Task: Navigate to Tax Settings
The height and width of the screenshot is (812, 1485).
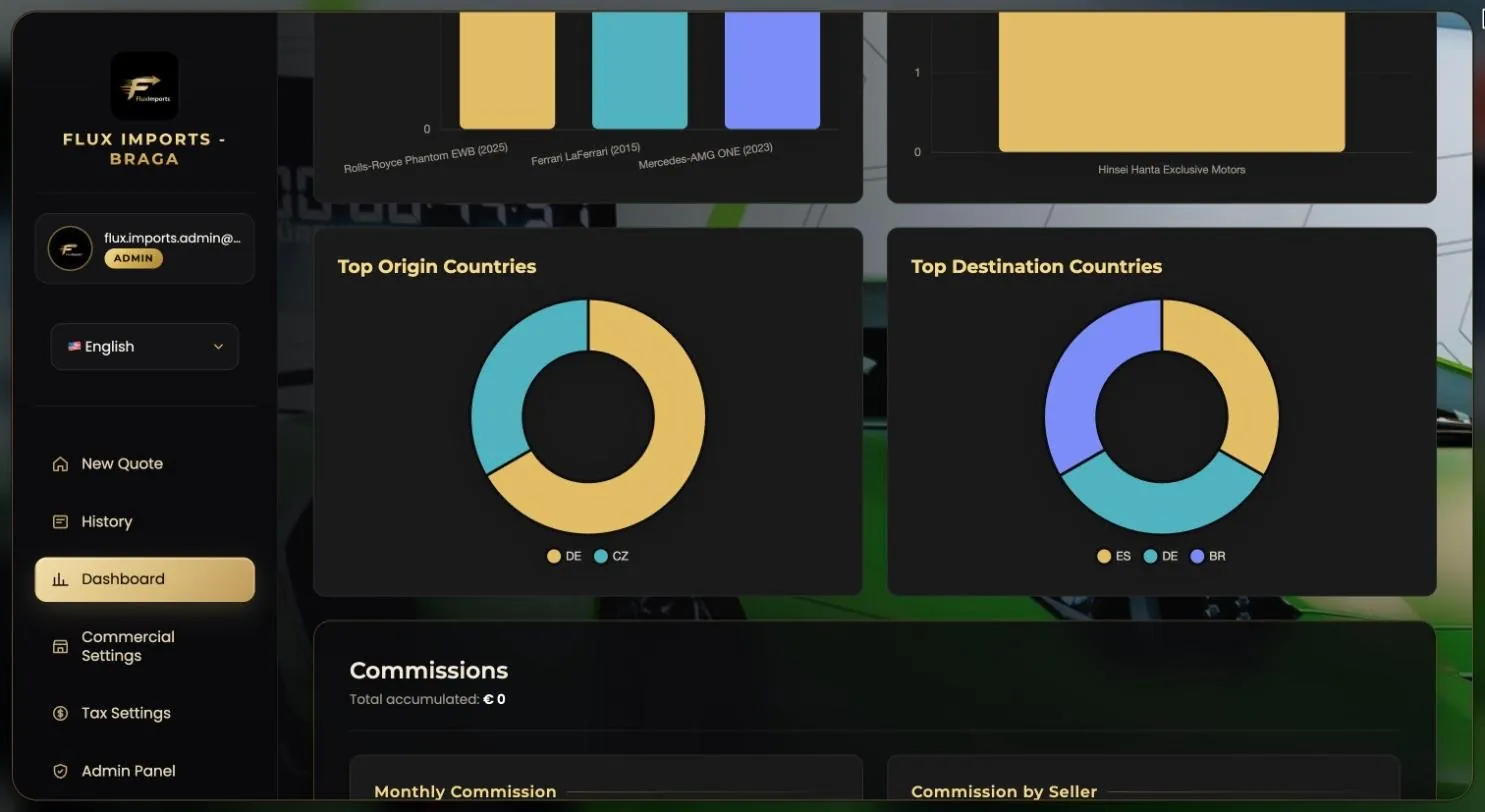Action: tap(145, 713)
